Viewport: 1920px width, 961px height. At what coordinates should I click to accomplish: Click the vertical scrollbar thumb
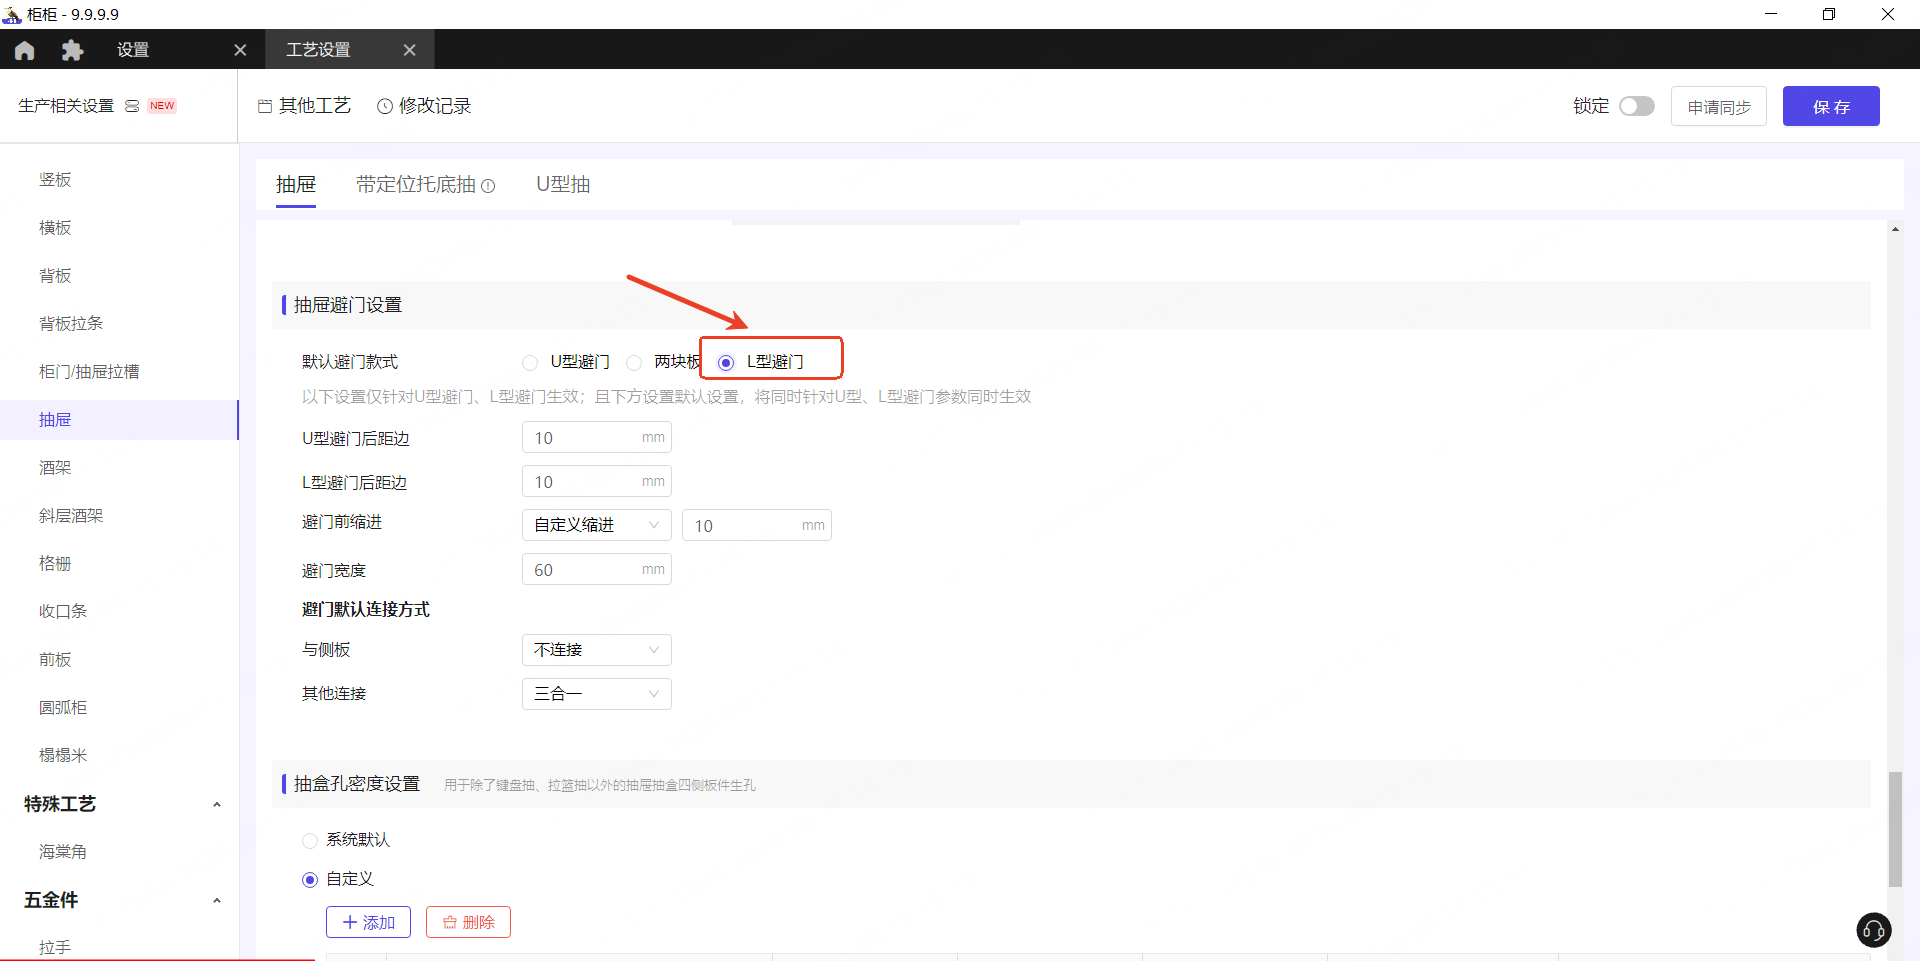[1895, 829]
